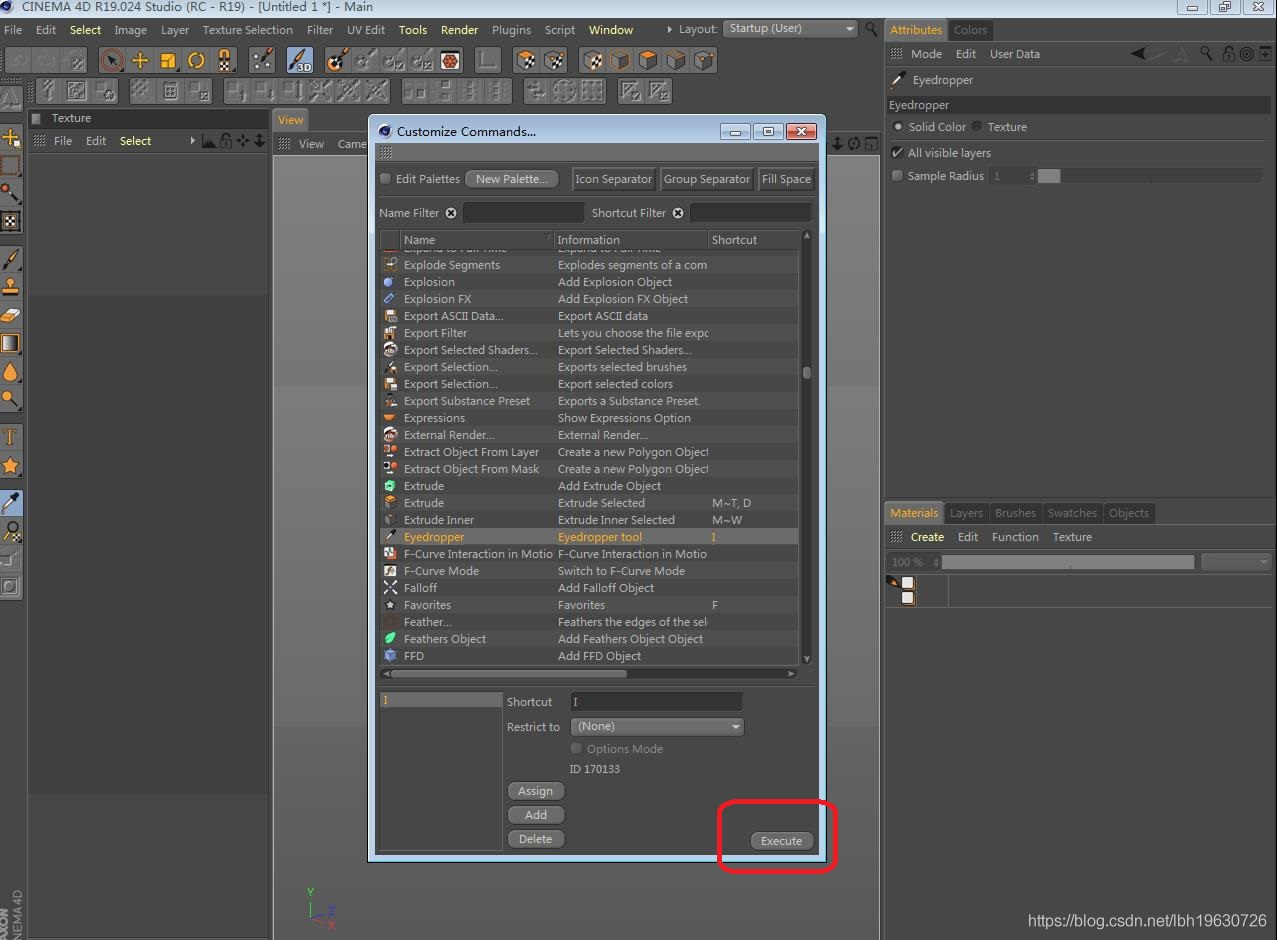The image size is (1277, 940).
Task: Enable the Edit Palettes checkbox
Action: point(385,179)
